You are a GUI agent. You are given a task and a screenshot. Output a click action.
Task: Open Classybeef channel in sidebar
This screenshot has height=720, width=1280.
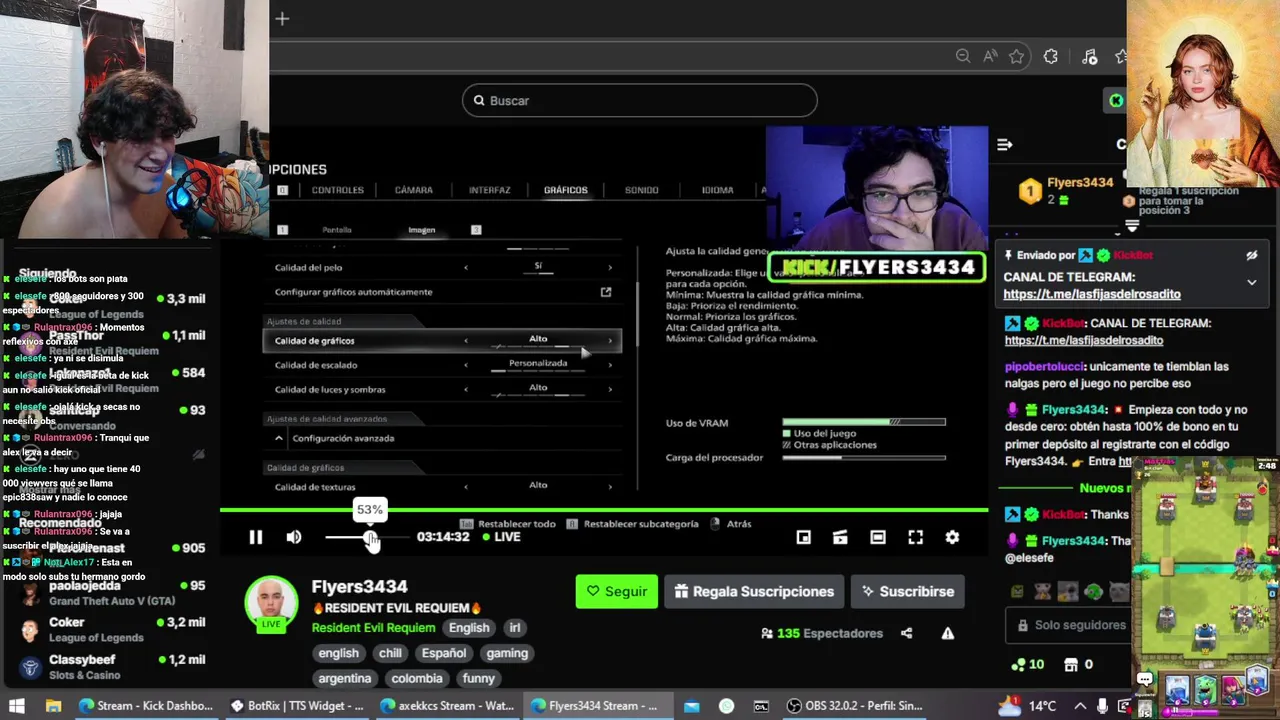click(x=112, y=667)
